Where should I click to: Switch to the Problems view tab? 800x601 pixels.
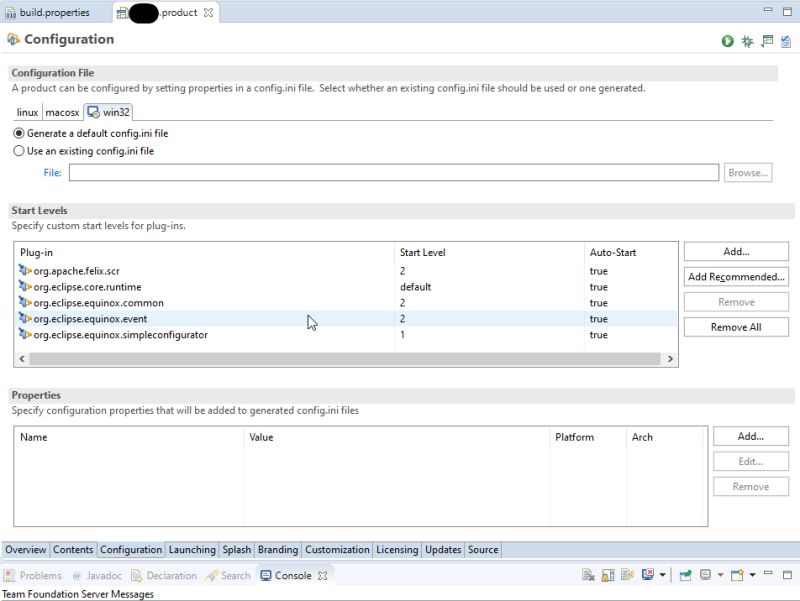[x=34, y=575]
